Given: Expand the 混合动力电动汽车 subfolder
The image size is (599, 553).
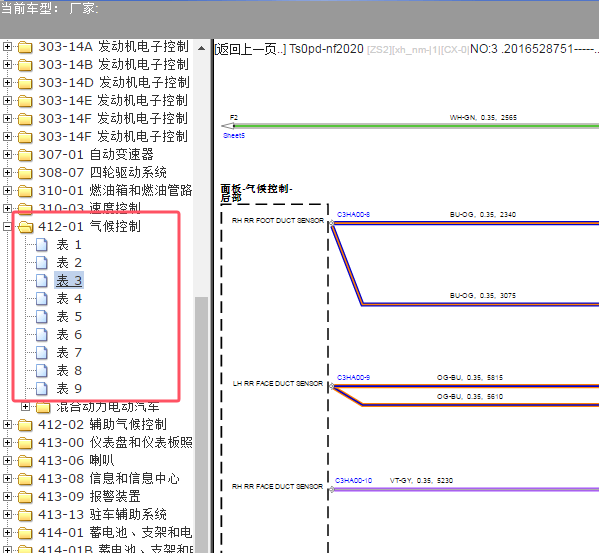Looking at the screenshot, I should point(25,406).
